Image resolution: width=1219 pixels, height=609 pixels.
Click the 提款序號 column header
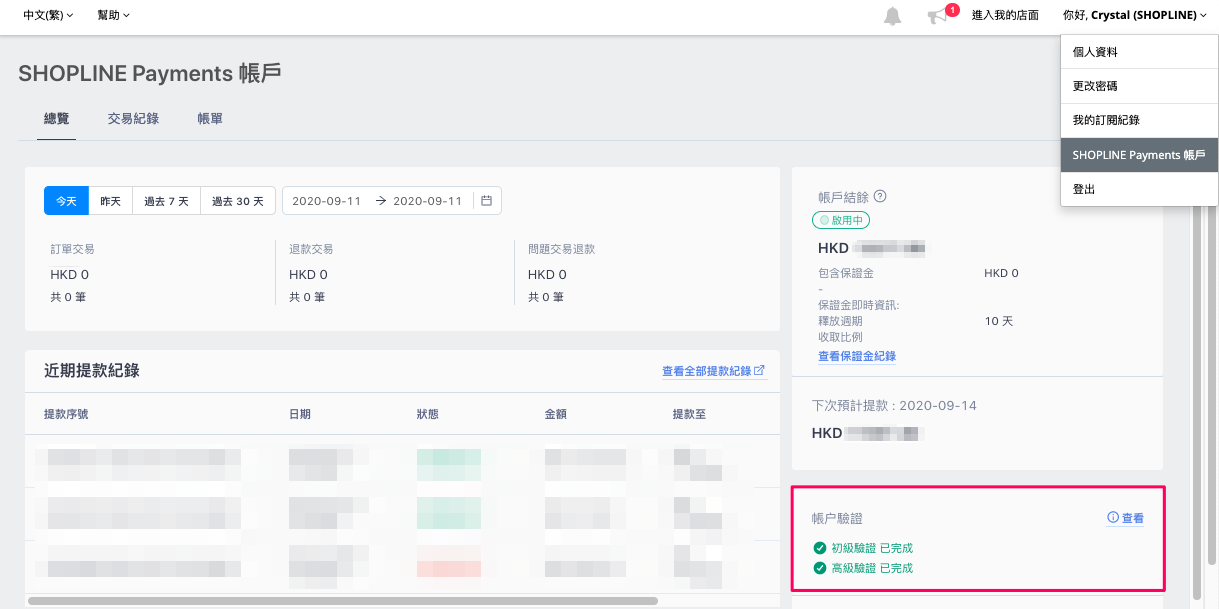[65, 414]
